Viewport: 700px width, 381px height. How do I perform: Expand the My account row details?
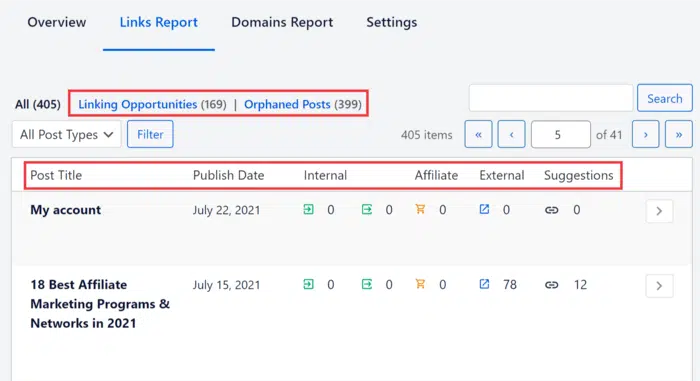659,211
